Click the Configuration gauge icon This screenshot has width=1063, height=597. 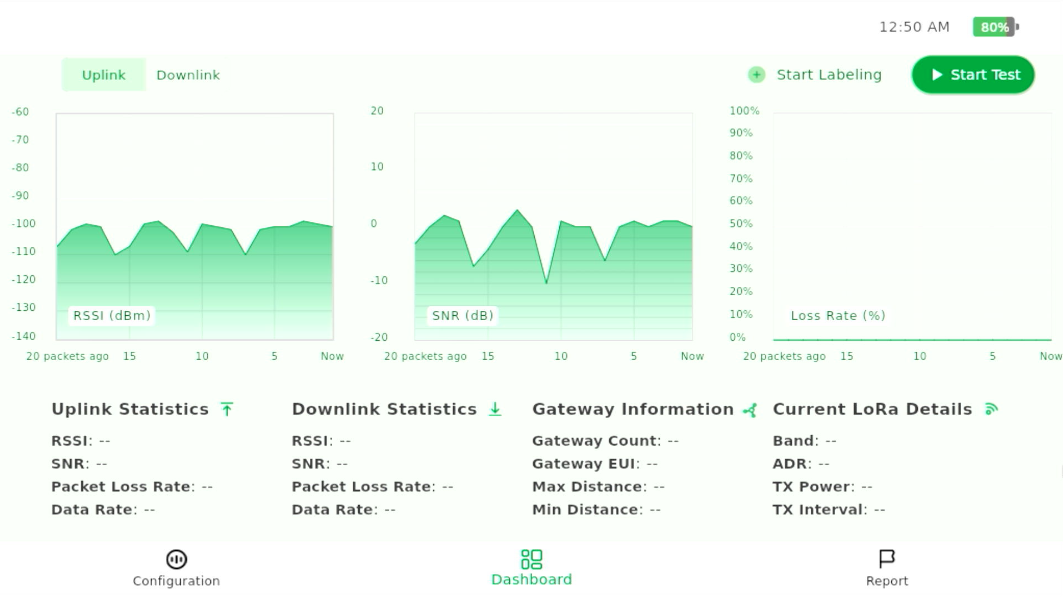[x=176, y=559]
